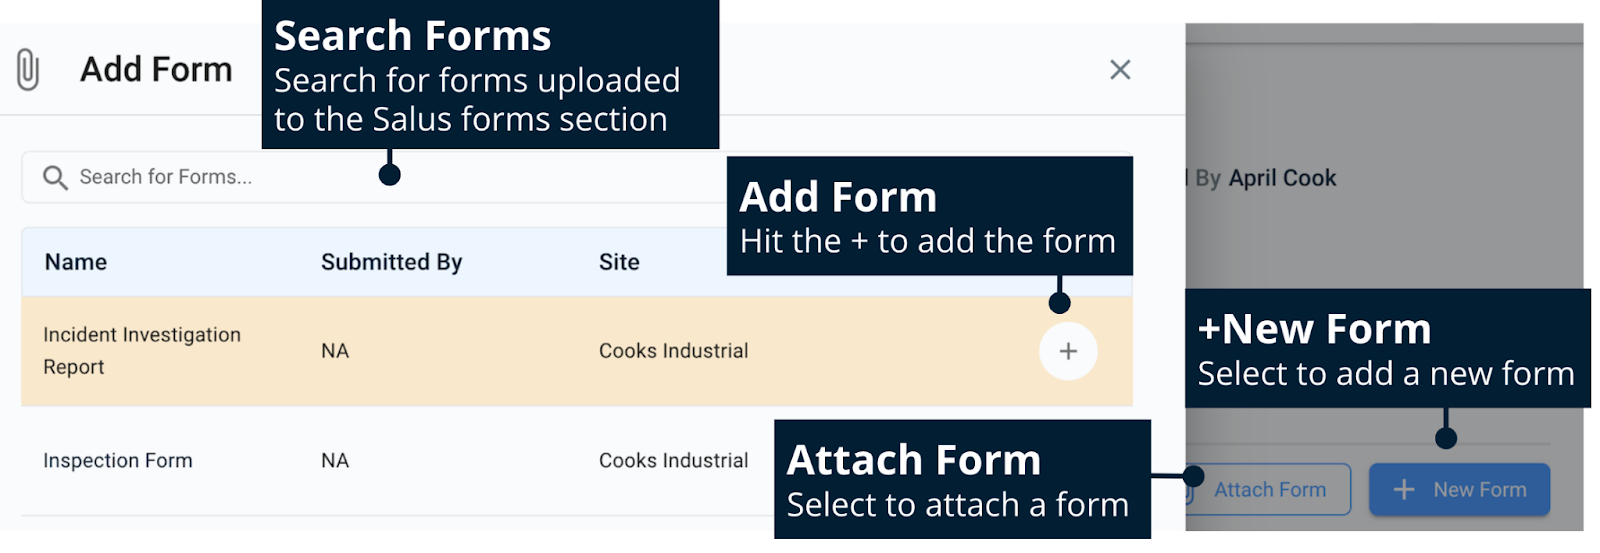Sort by the Name column header
This screenshot has height=553, width=1600.
coord(76,262)
